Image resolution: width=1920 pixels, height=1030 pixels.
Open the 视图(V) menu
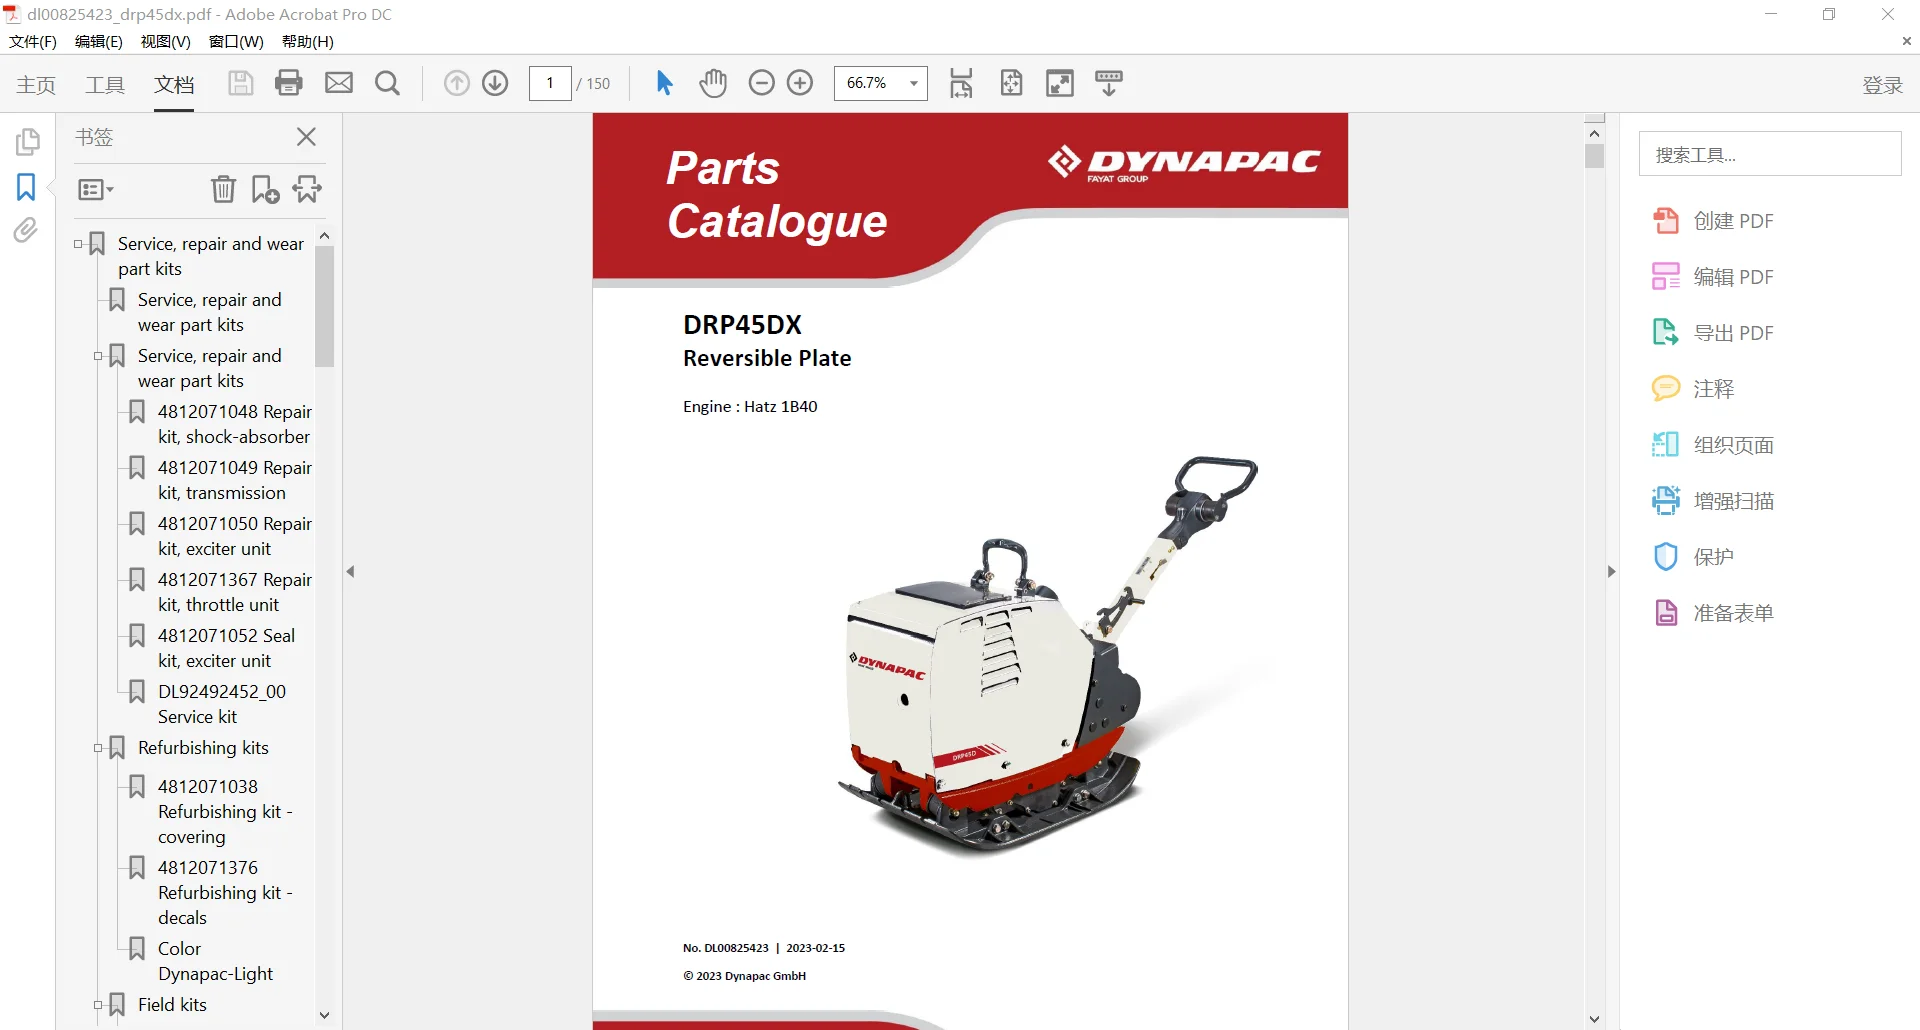(x=165, y=41)
